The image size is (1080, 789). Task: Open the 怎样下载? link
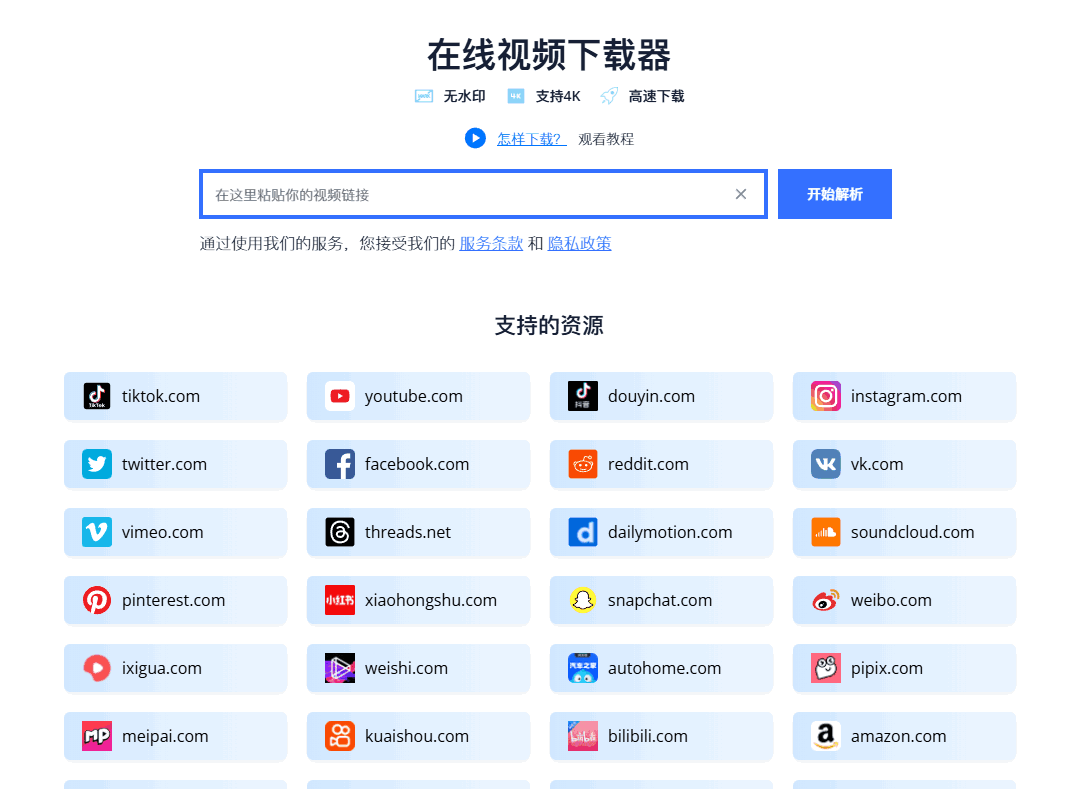pos(532,139)
